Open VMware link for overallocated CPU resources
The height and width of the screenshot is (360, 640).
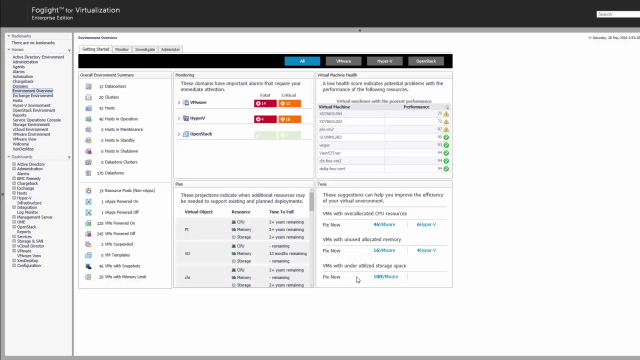click(x=384, y=224)
